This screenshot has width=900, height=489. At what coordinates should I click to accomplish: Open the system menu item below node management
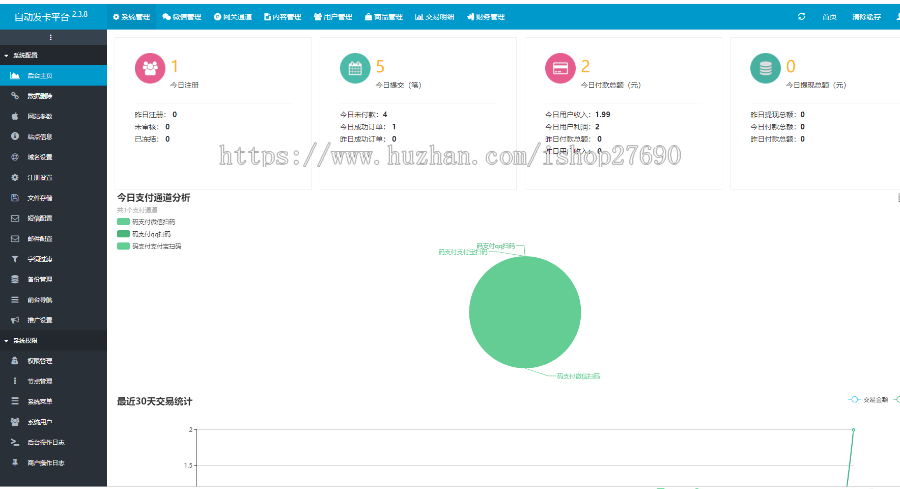(53, 402)
